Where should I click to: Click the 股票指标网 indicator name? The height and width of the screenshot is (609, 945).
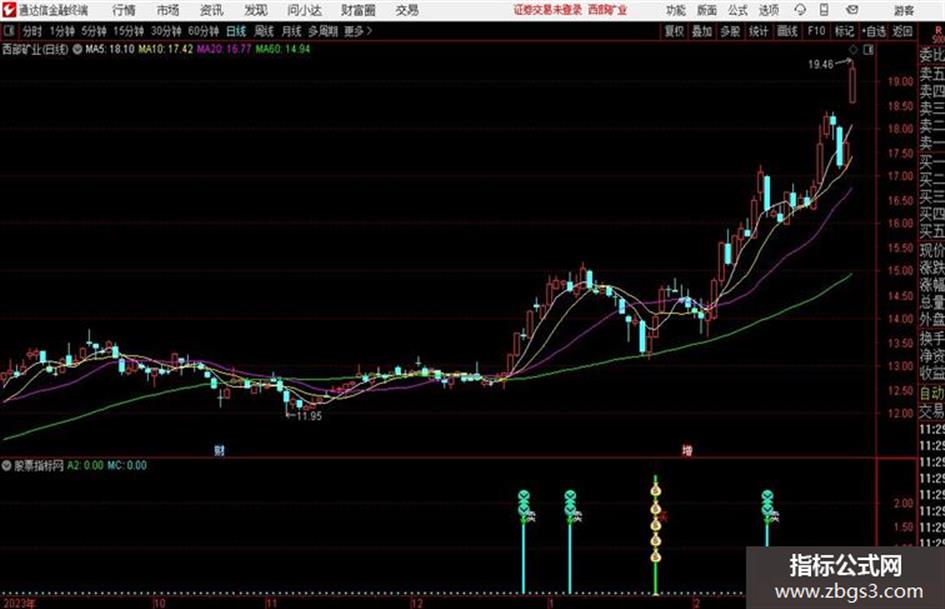[39, 465]
